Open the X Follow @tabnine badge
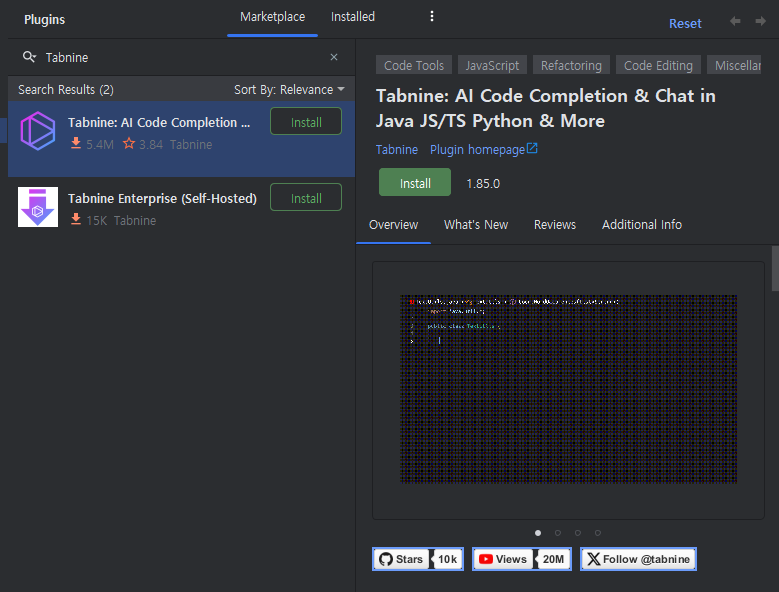 point(638,559)
